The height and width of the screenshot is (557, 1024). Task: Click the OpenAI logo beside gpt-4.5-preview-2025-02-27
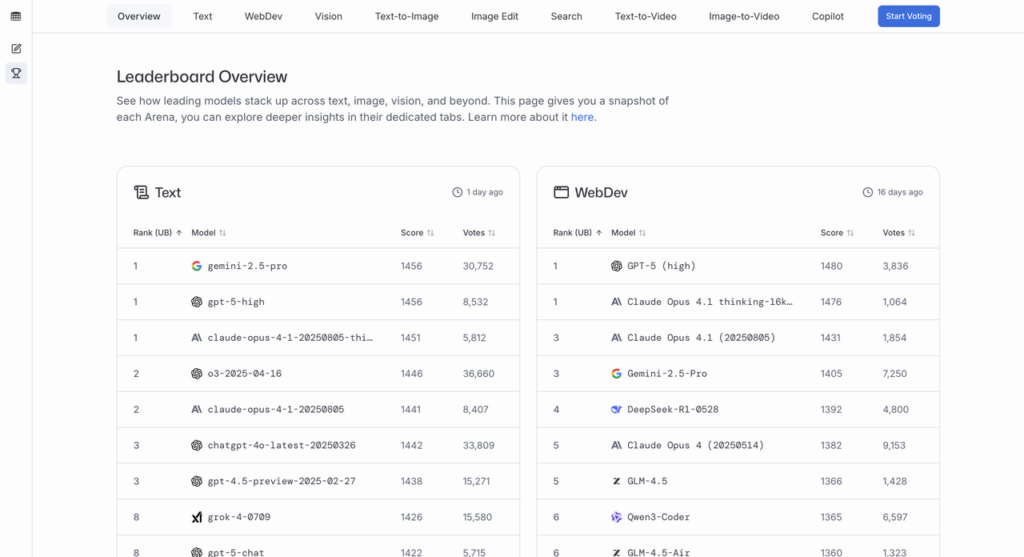(x=197, y=481)
